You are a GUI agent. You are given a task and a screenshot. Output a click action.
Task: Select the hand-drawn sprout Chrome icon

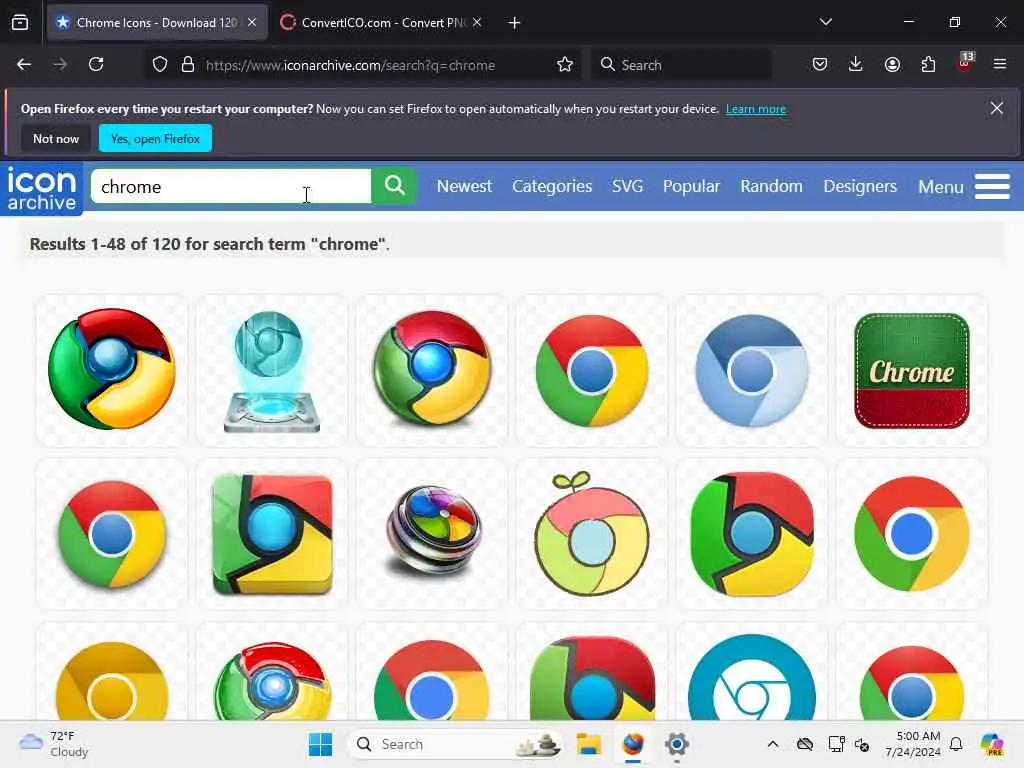pyautogui.click(x=592, y=534)
